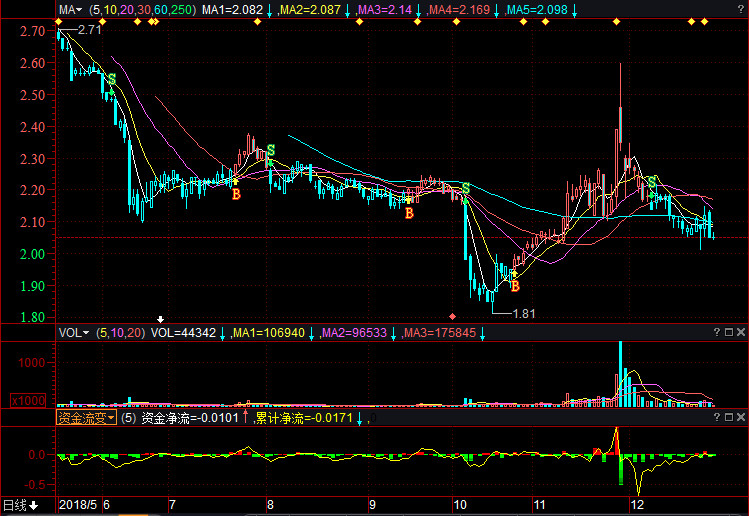Click the 资金净流=-0.0101 value
Screen dimensions: 749x516
click(x=190, y=418)
